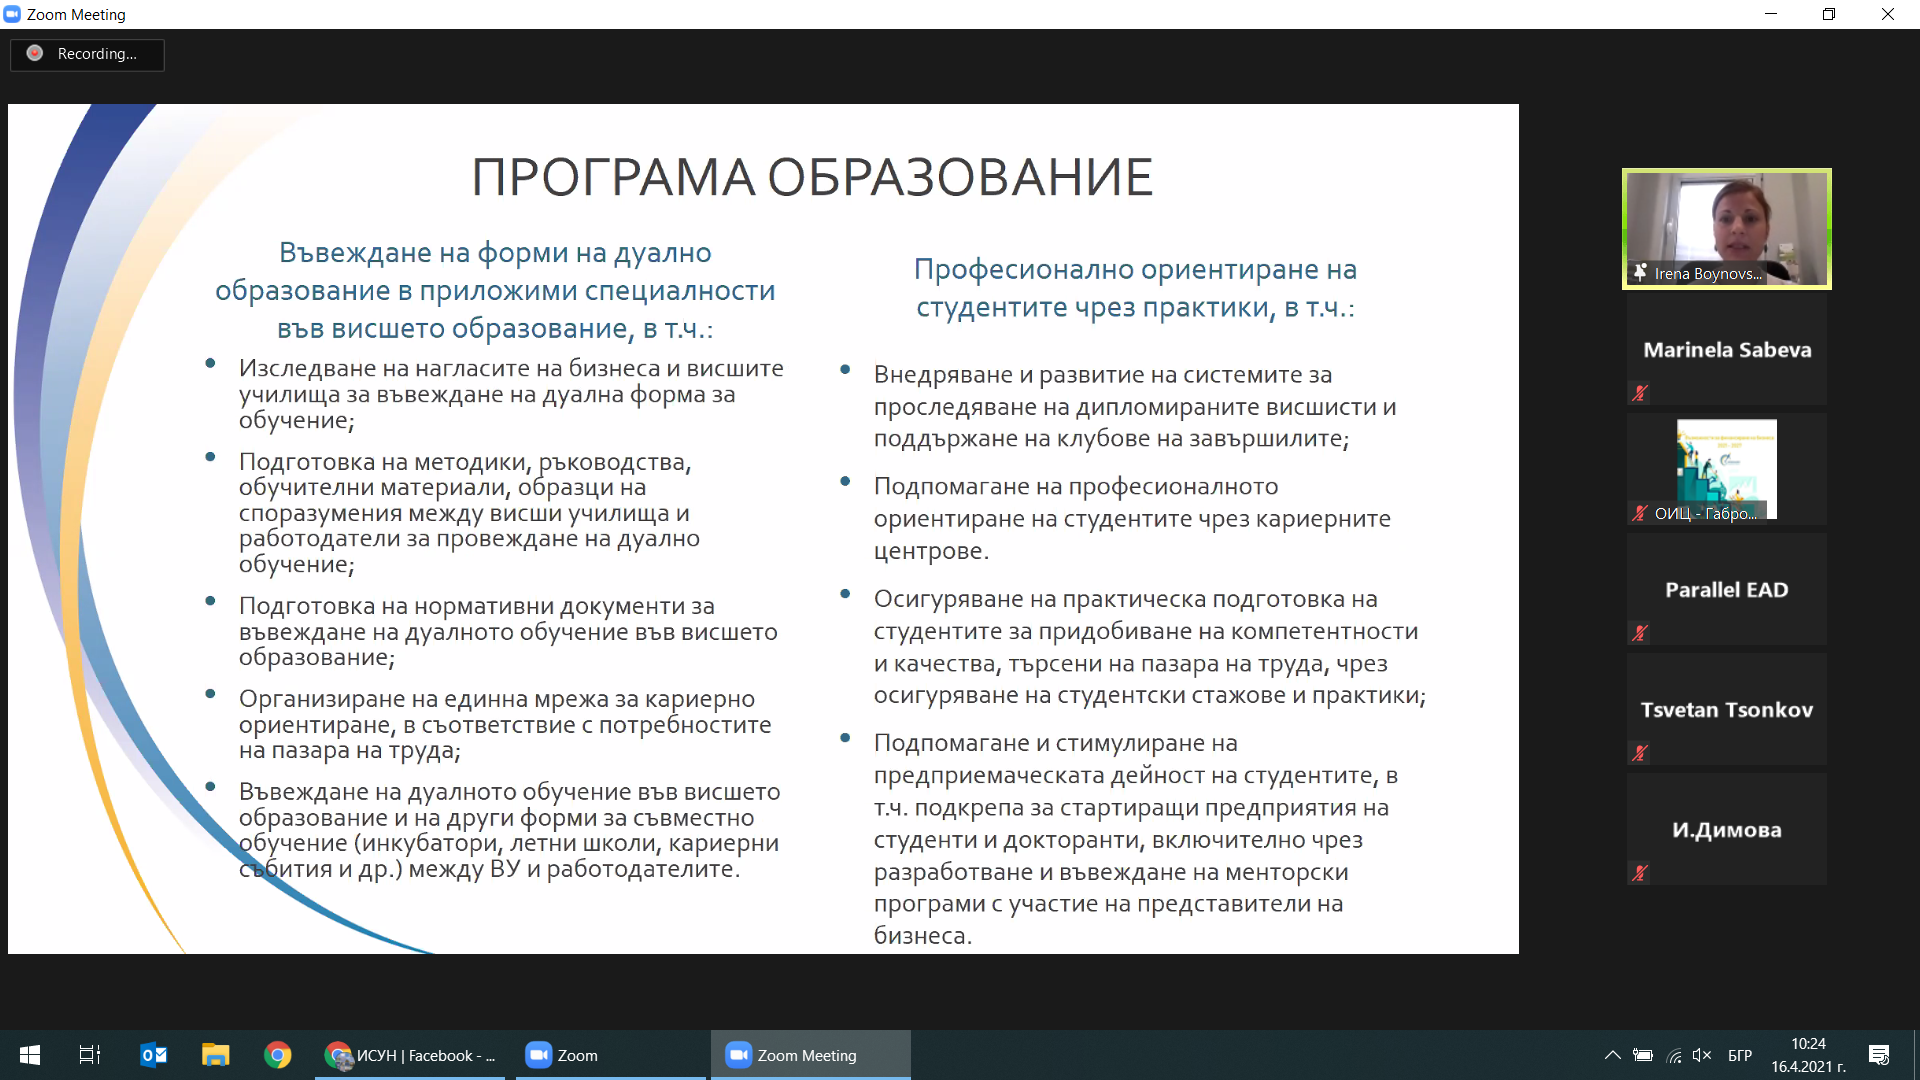Click heading 'Въвеждане на форми на дуално'
1920x1080 pixels.
495,290
